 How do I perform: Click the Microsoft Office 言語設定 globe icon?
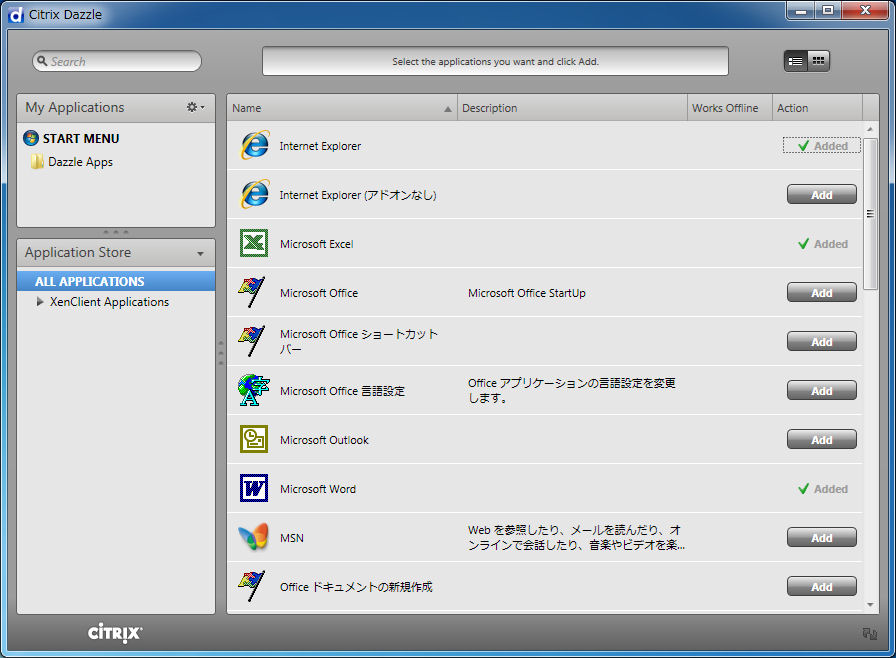coord(254,391)
